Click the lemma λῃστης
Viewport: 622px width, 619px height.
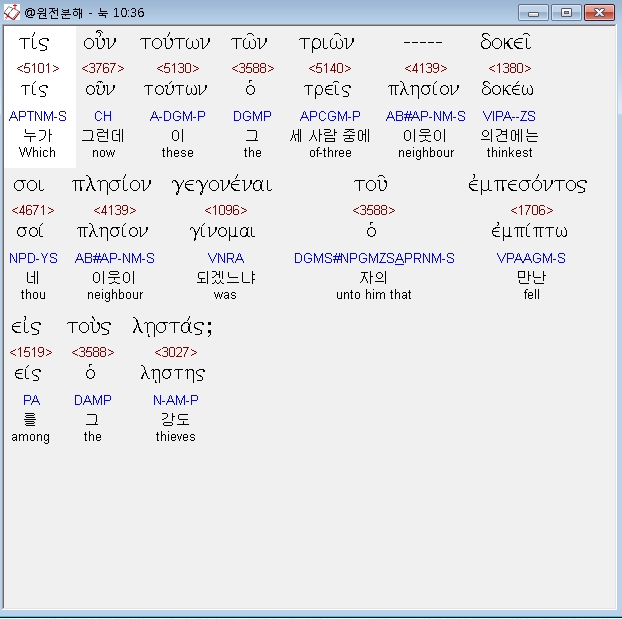(x=173, y=373)
